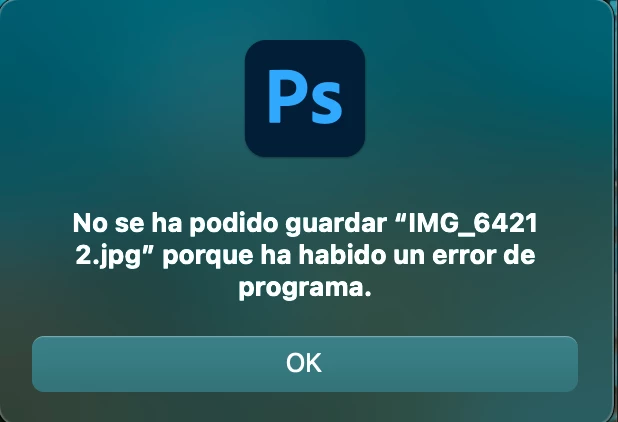The image size is (618, 422).
Task: Click the "IMG_6421" part of the filename
Action: tap(473, 224)
